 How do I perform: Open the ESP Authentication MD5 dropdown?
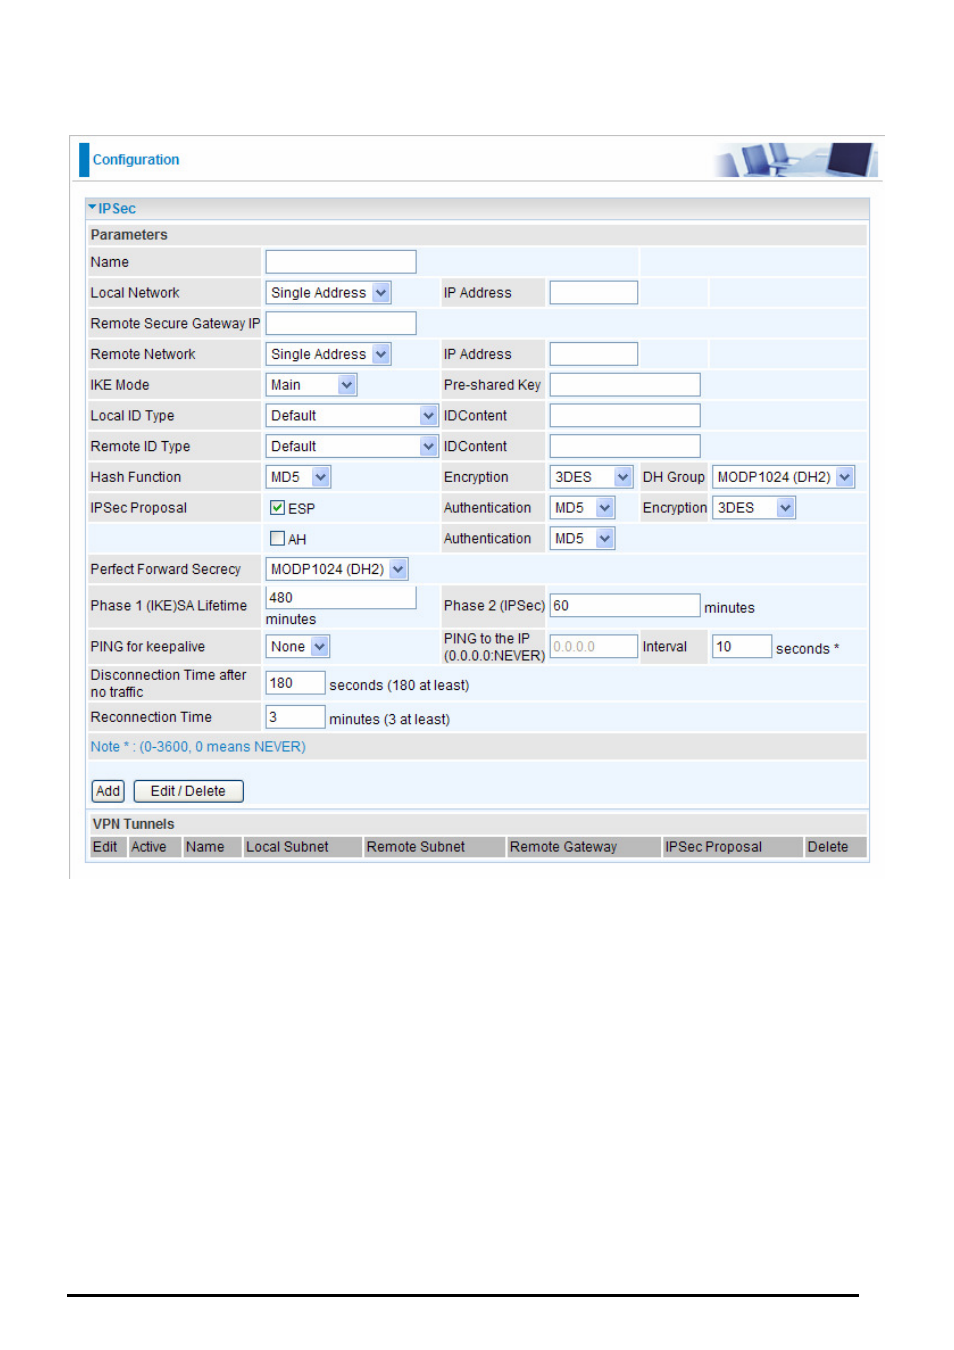pos(582,508)
